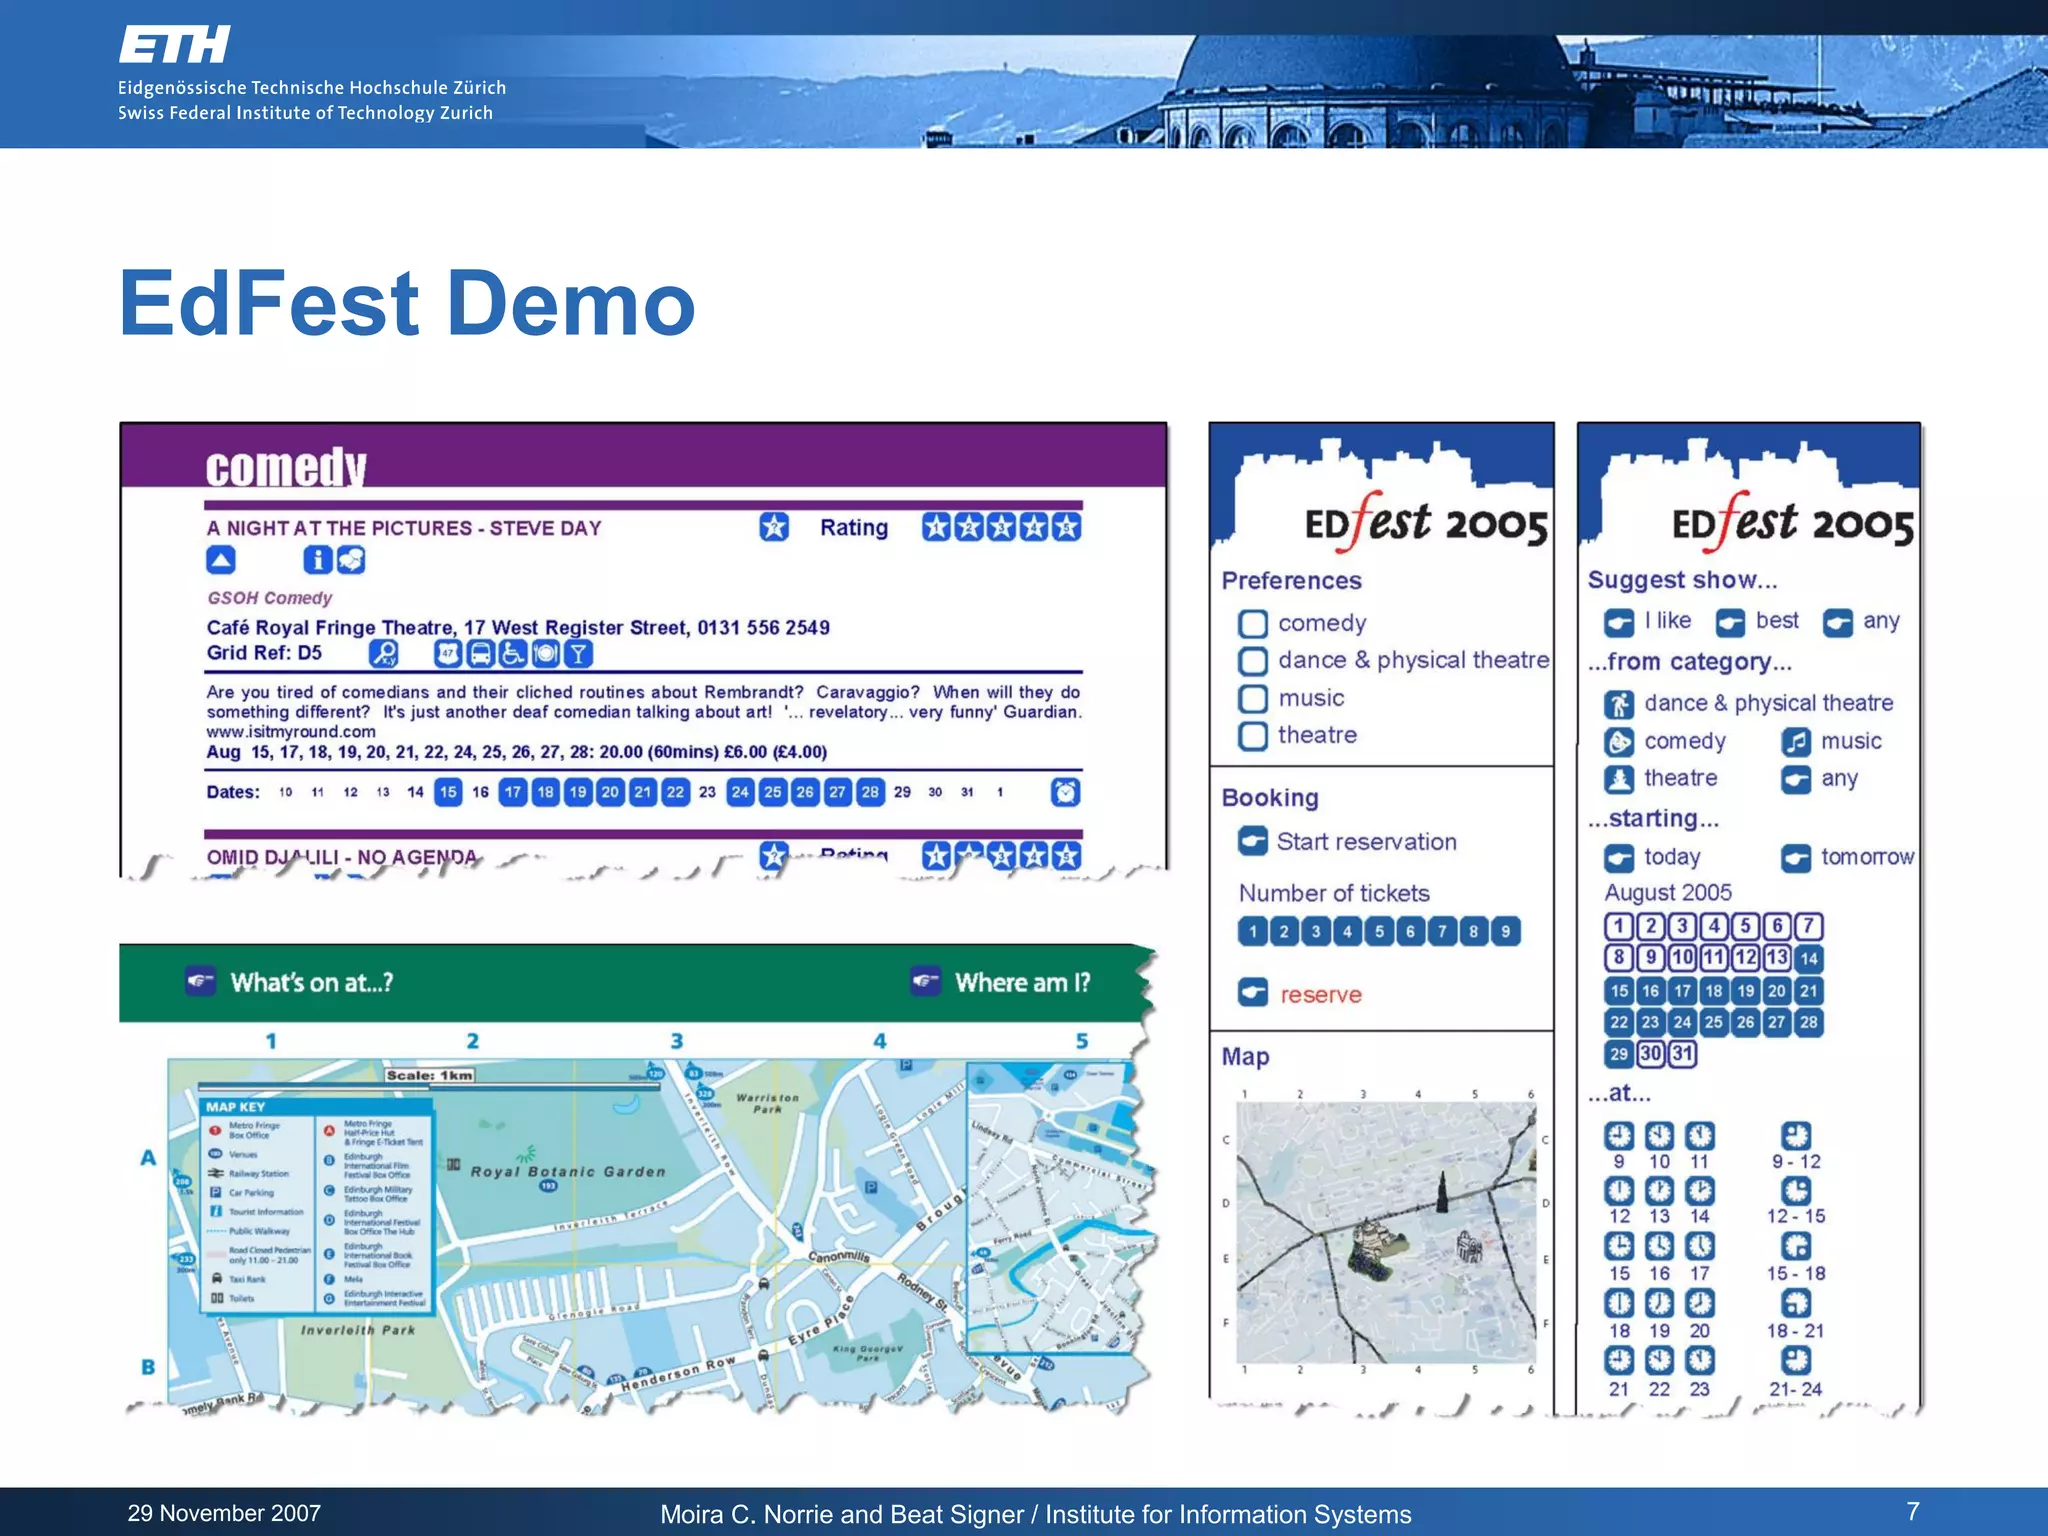Select the 'What's on at...?' pointer button
Viewport: 2048px width, 1536px height.
[201, 982]
